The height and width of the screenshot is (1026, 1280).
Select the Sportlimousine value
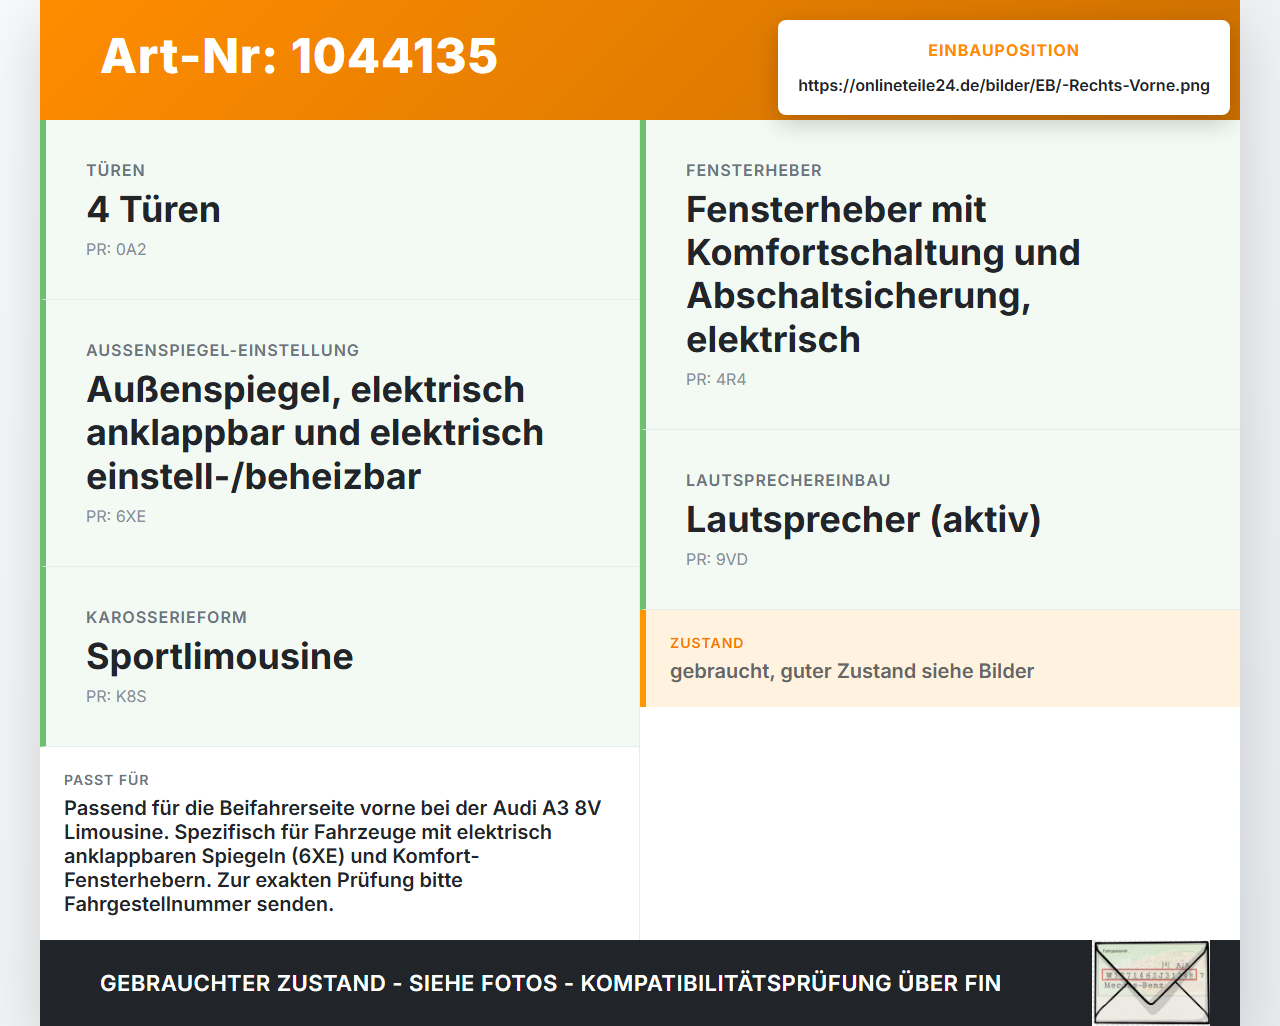coord(220,656)
